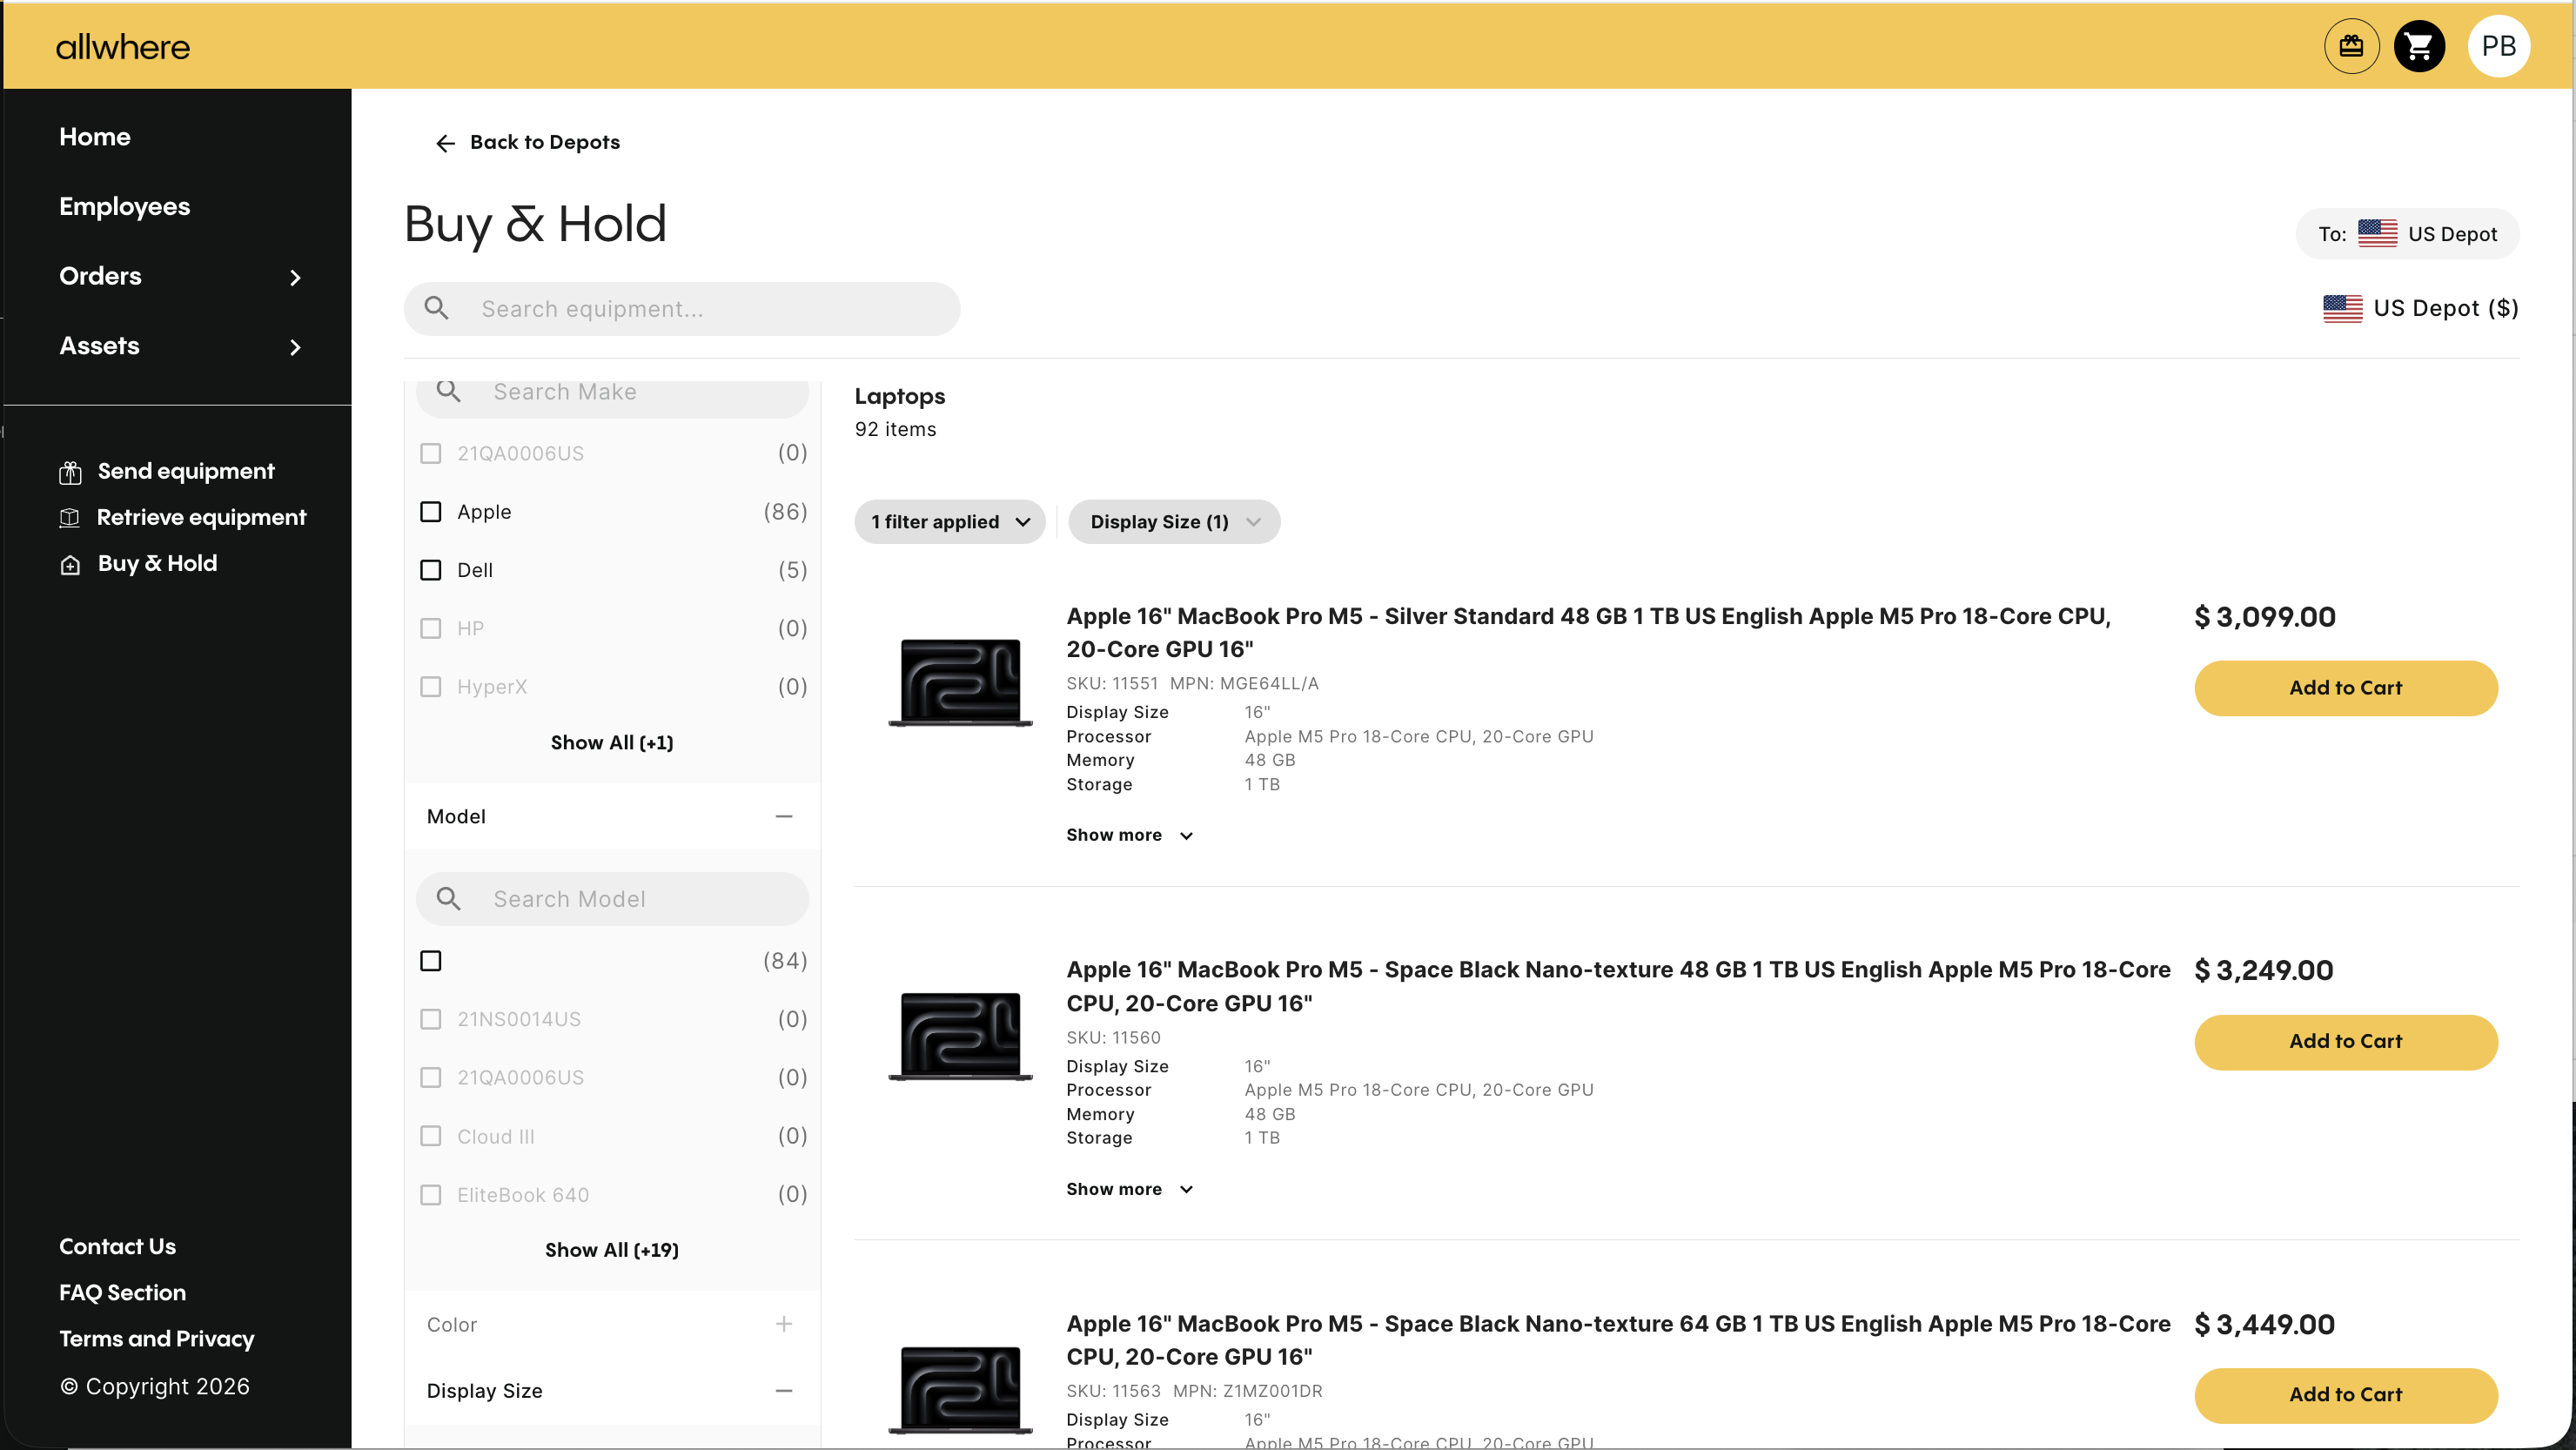
Task: Focus the Search equipment field
Action: pos(682,309)
